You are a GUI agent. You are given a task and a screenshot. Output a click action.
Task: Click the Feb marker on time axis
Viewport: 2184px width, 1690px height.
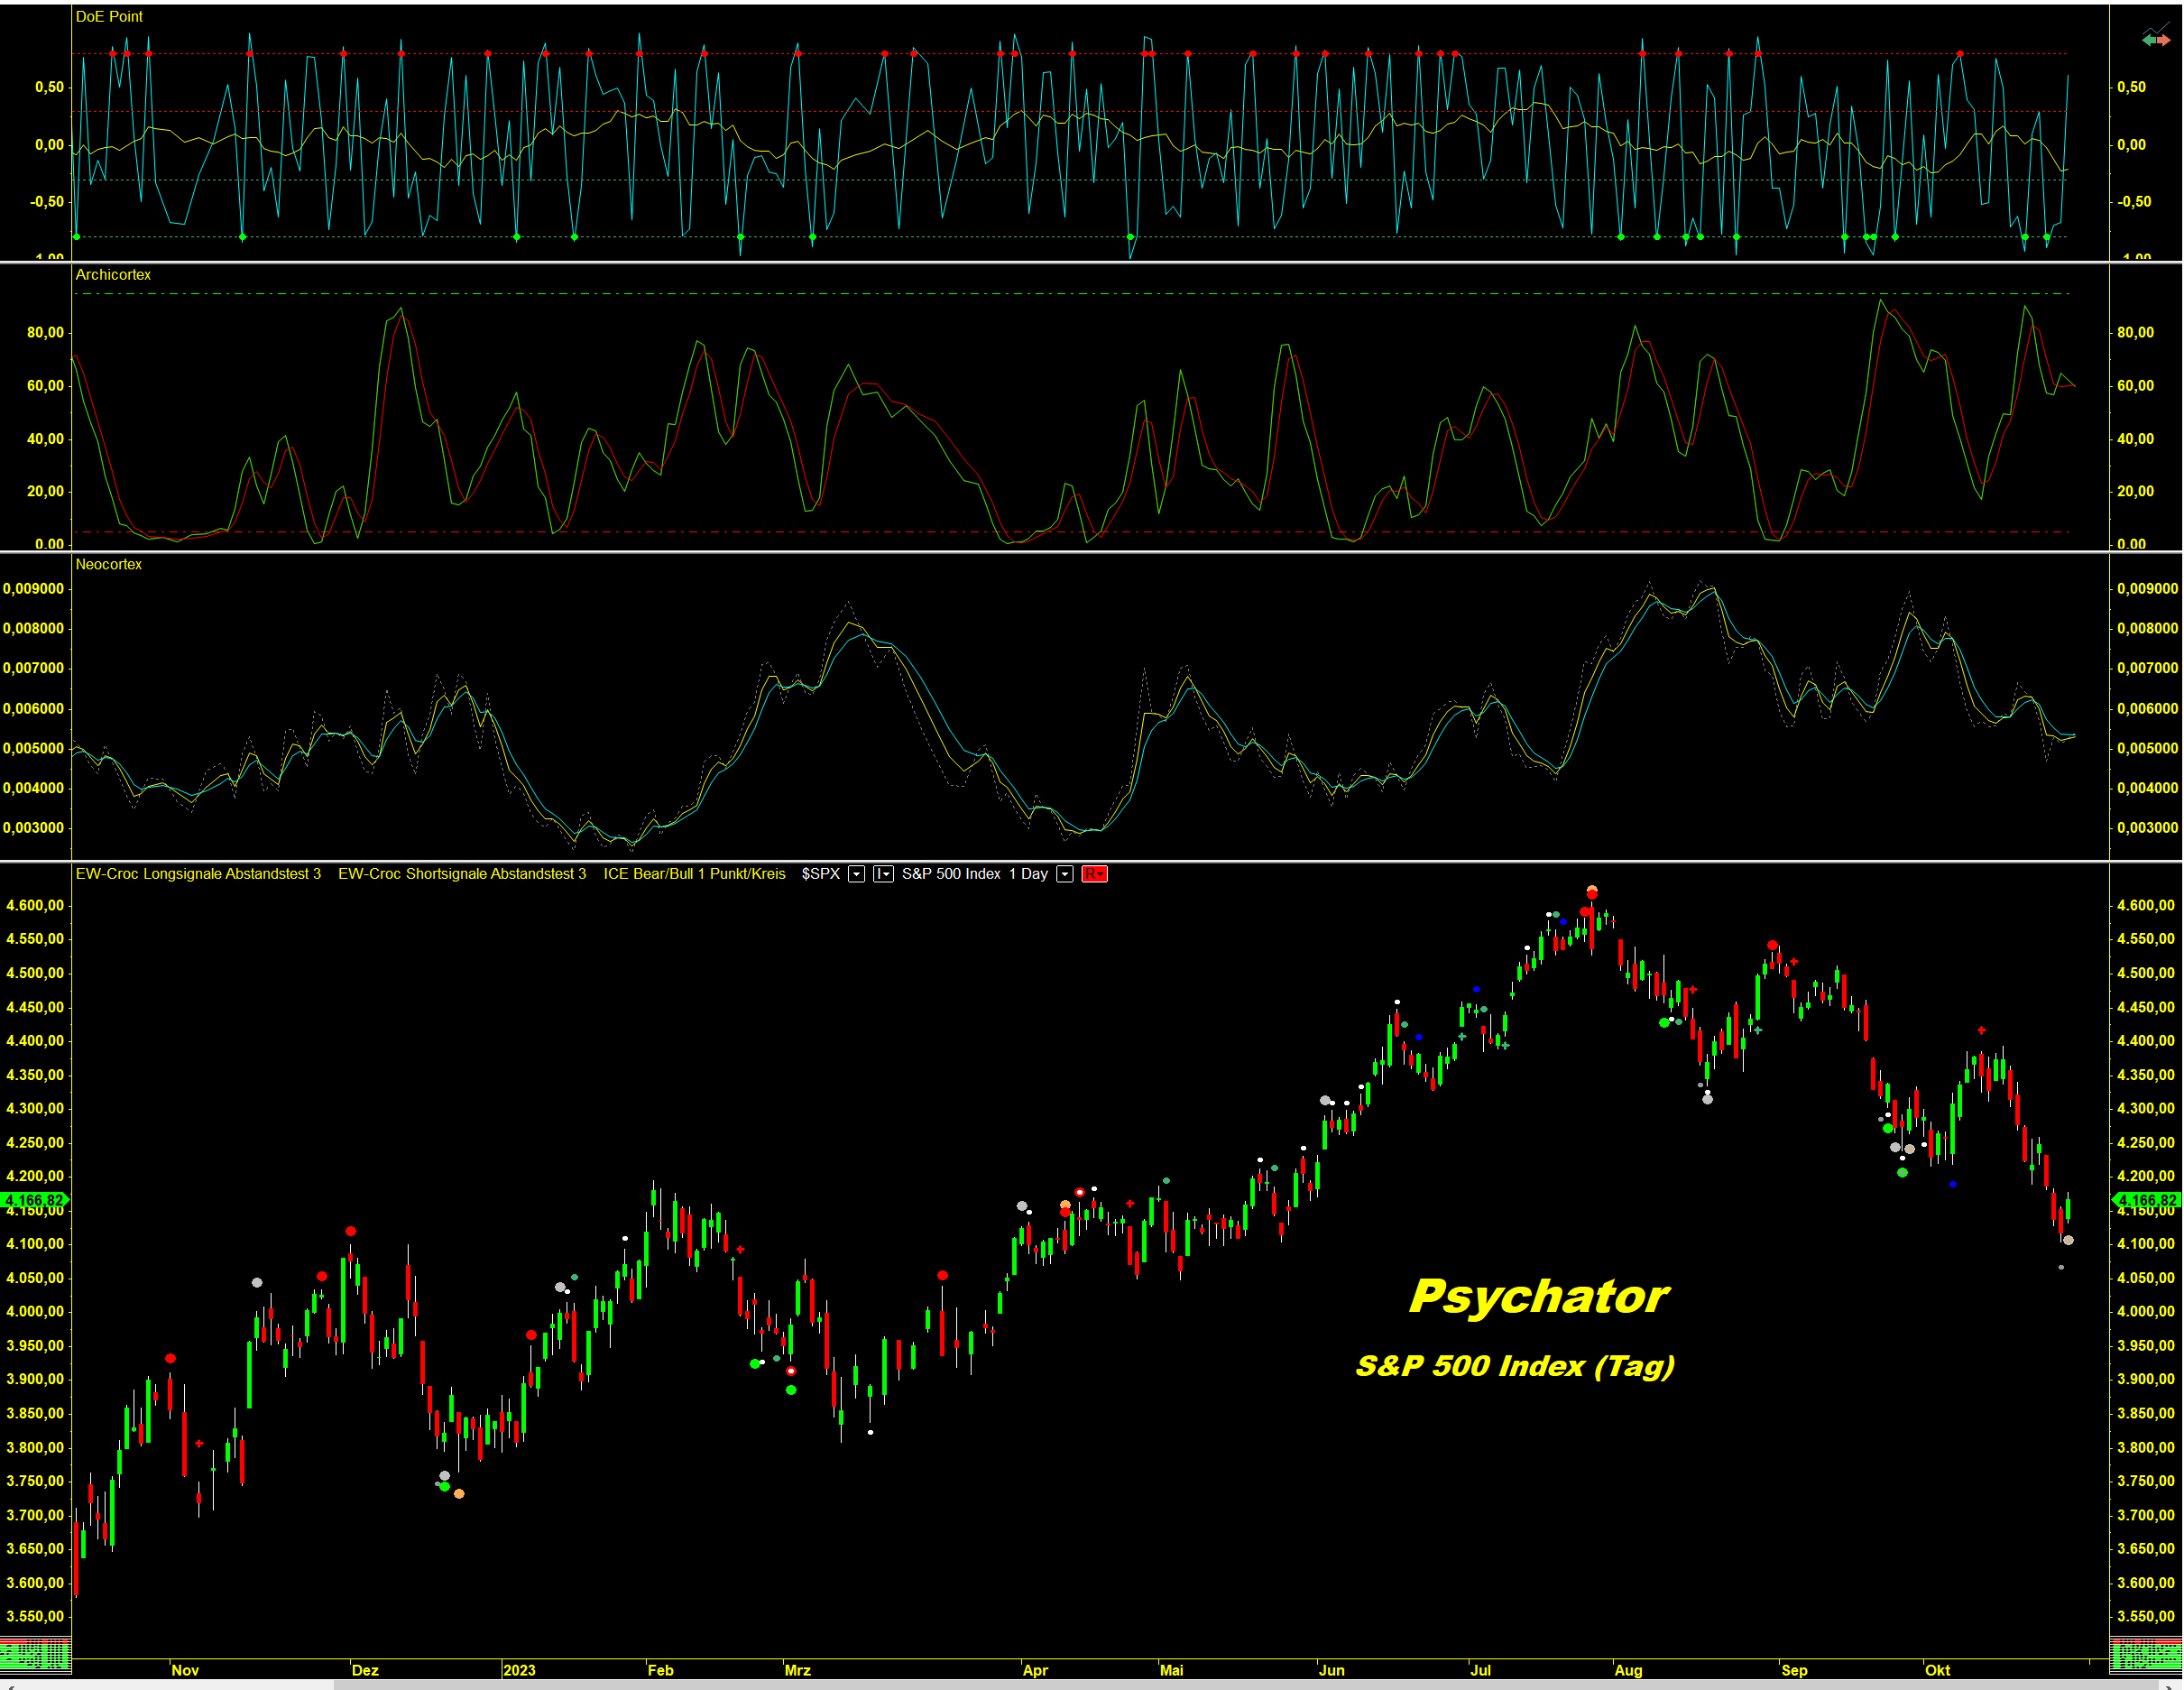coord(660,1670)
